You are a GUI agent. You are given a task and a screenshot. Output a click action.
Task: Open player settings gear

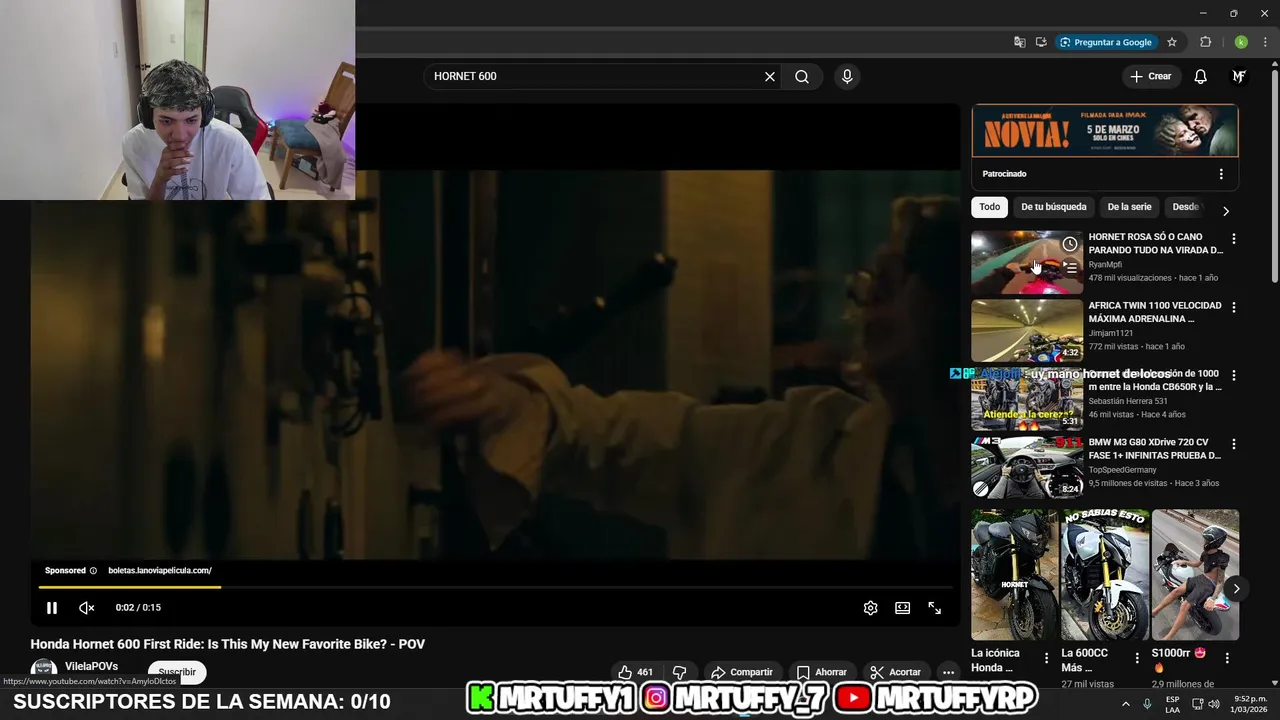871,608
